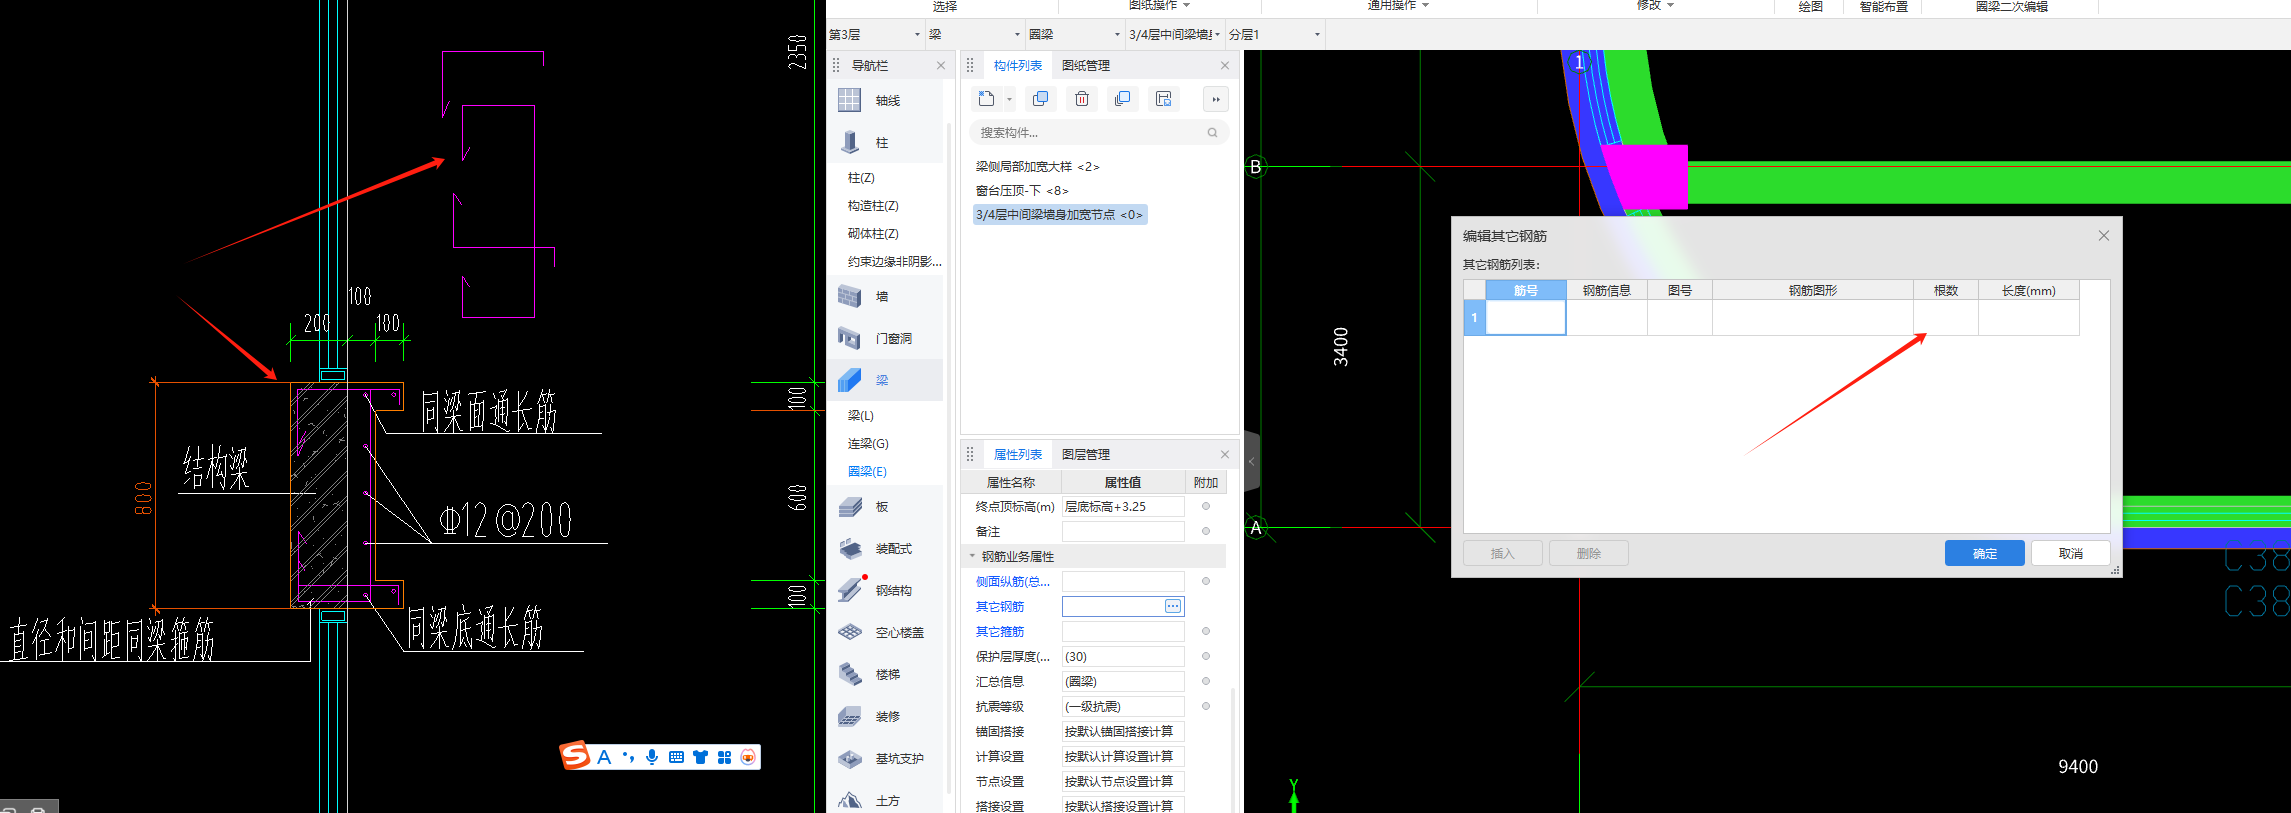Open the Sogou toolbox grid icon

coord(724,757)
